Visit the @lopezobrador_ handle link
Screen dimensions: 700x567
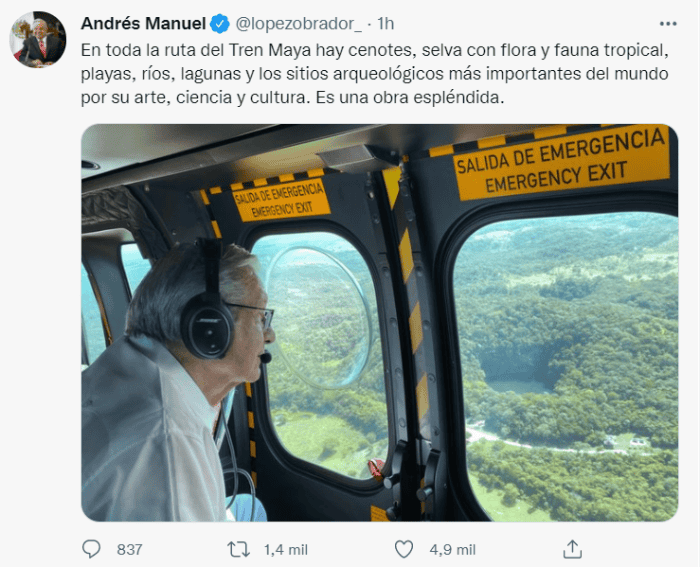pos(298,24)
